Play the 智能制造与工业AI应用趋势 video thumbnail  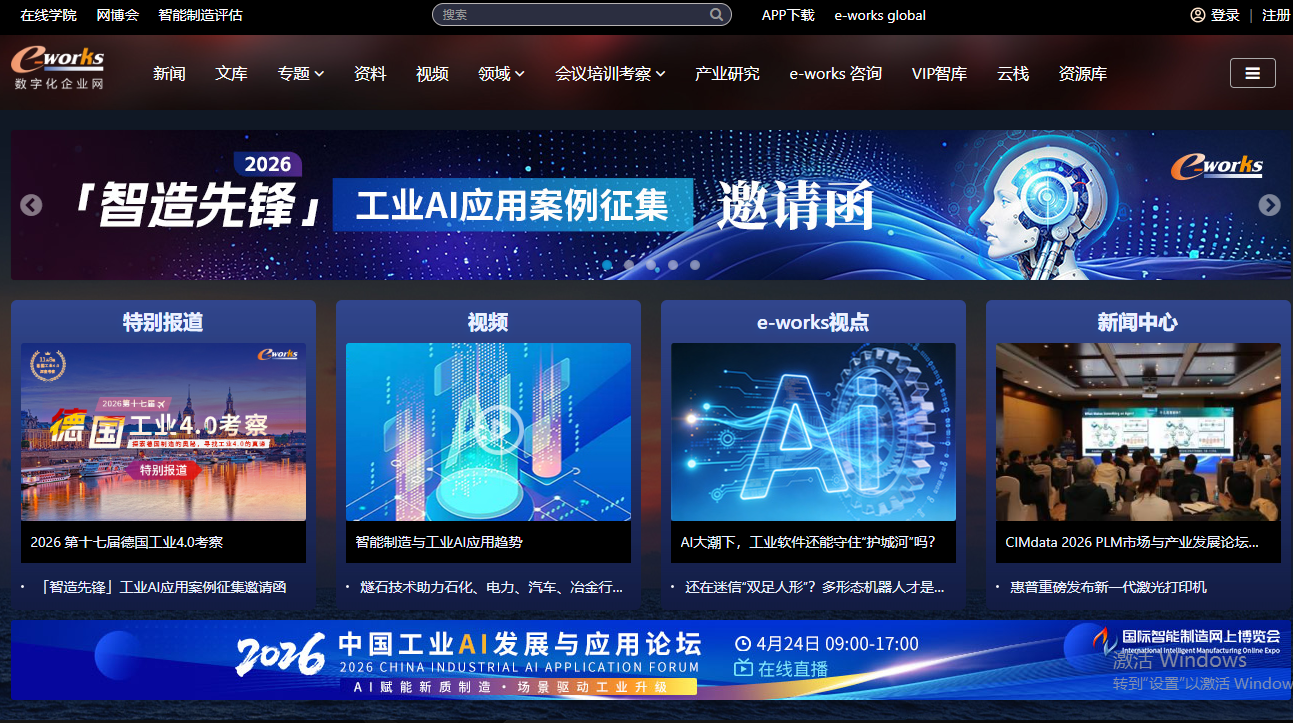pos(488,431)
